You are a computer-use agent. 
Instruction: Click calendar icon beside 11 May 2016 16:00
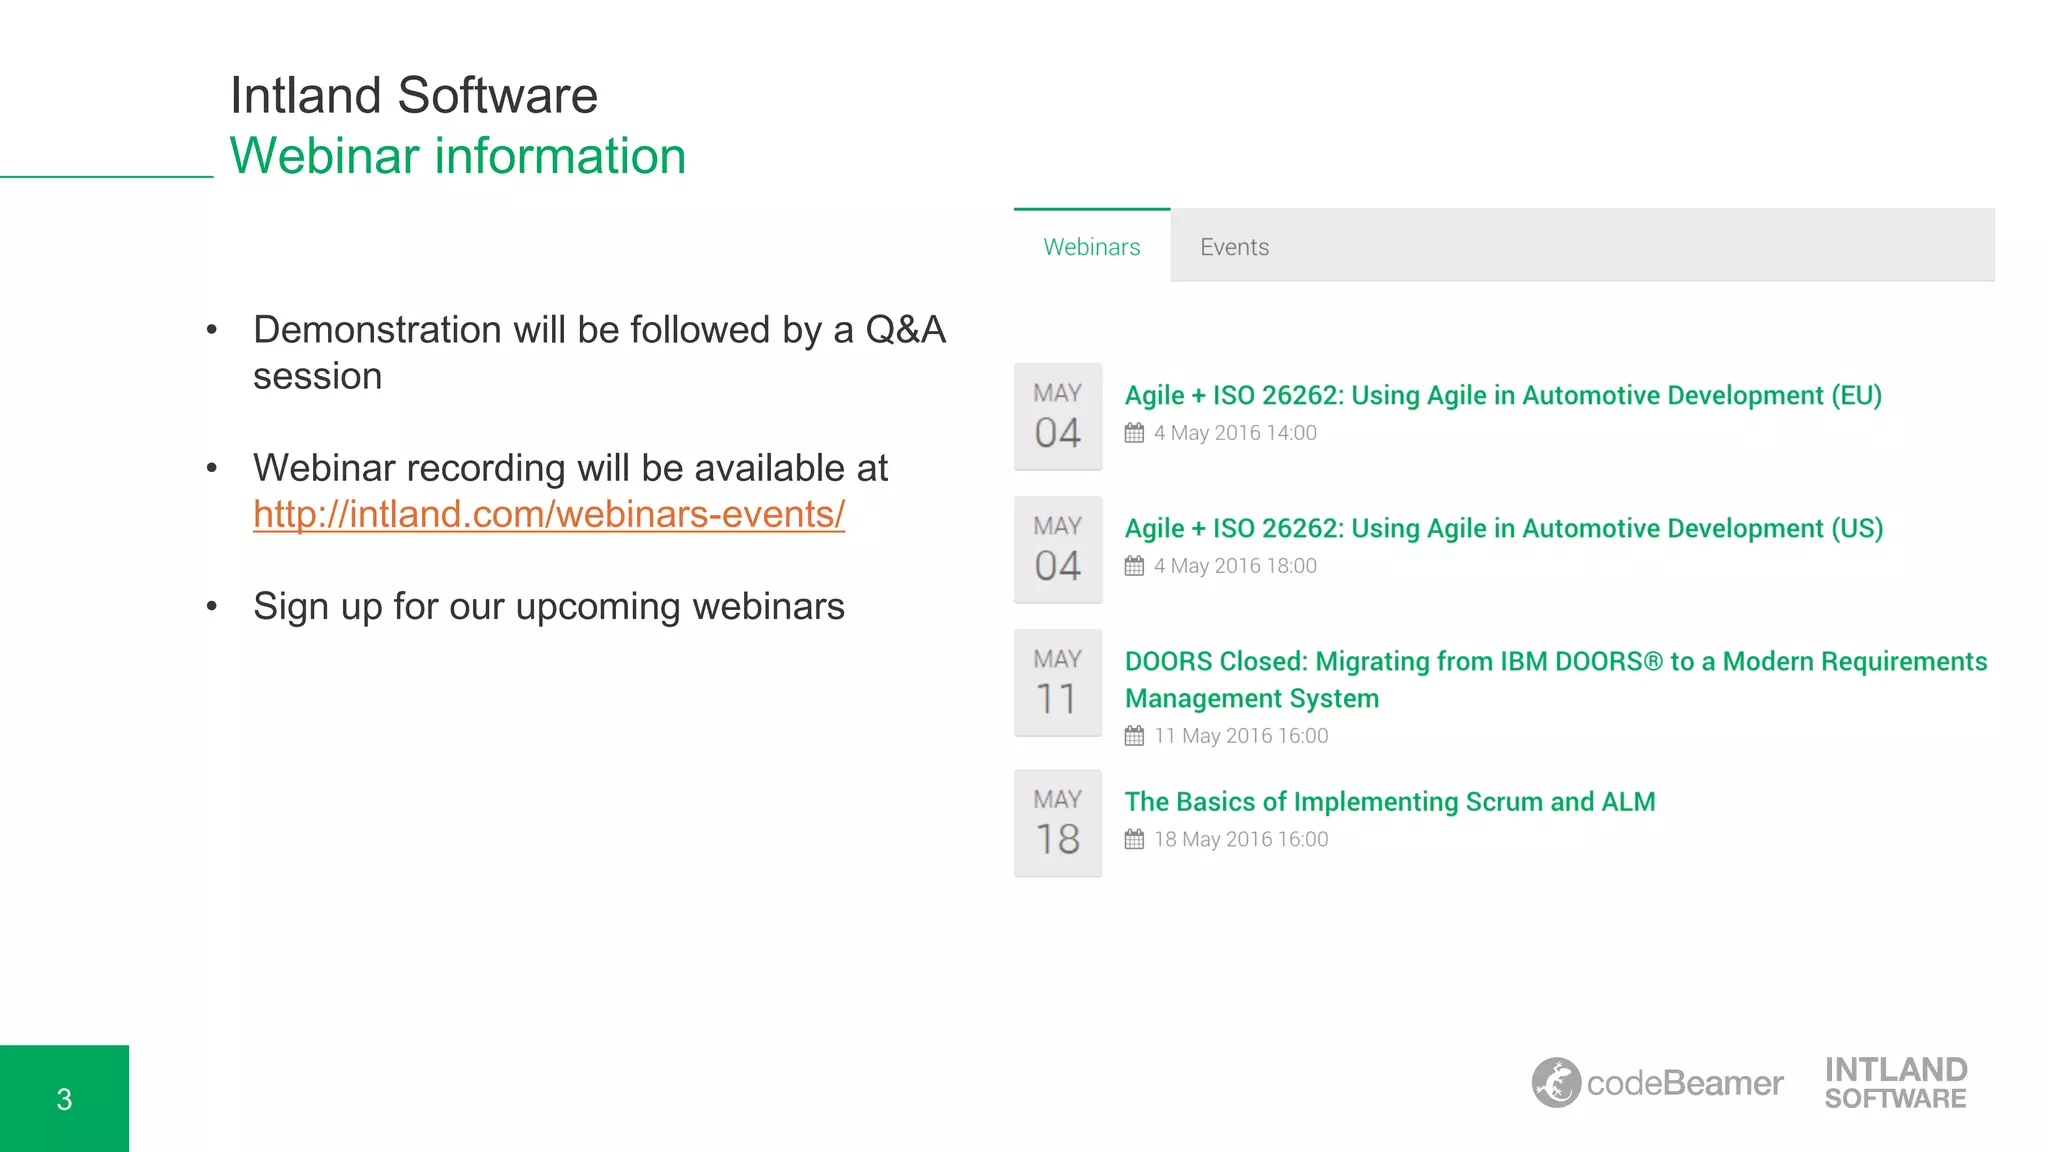point(1134,736)
